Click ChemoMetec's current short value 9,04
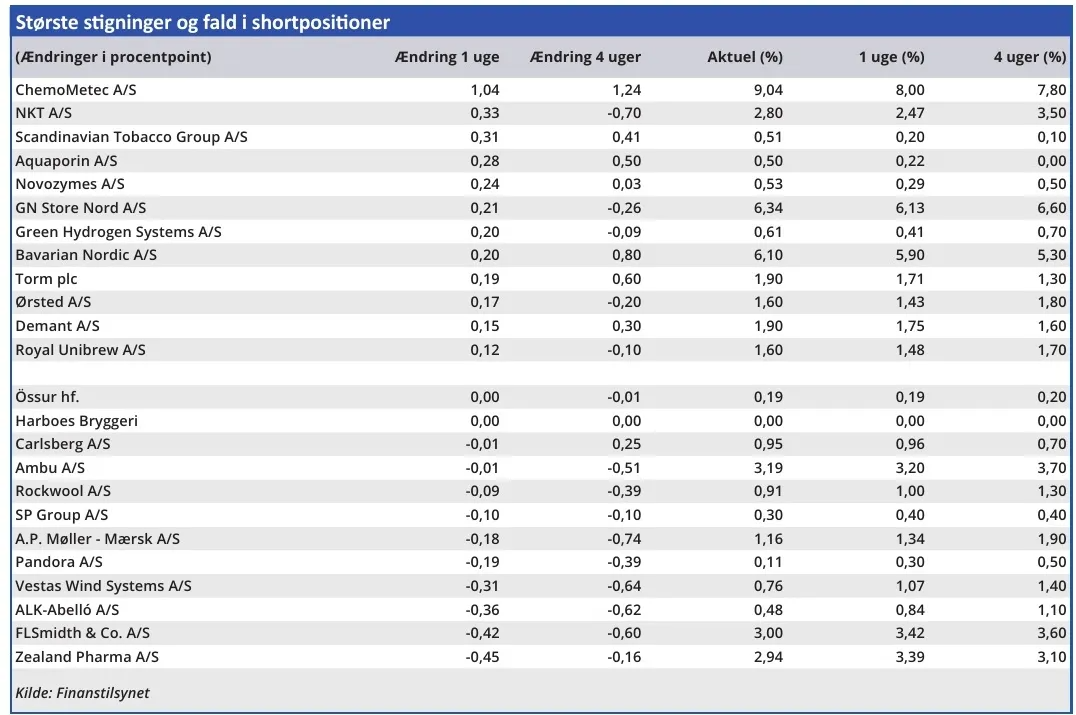 click(767, 90)
